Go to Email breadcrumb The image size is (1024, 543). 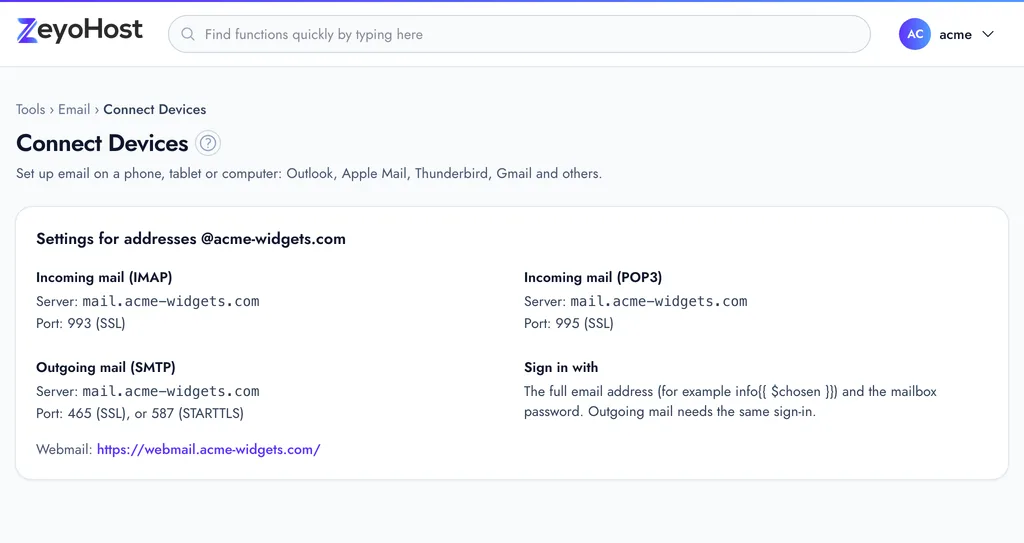[74, 109]
